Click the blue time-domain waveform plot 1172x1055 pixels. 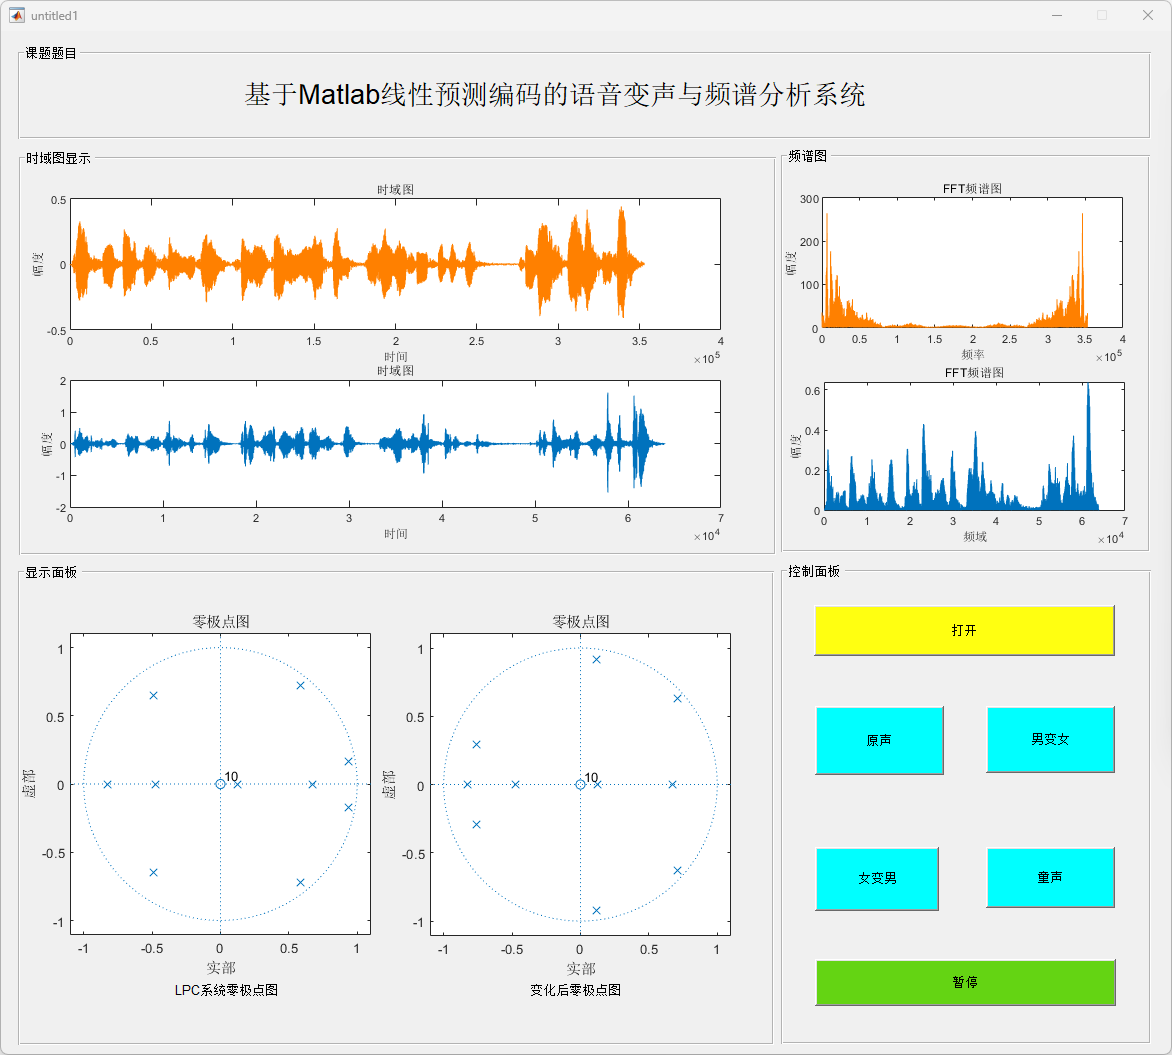point(395,443)
